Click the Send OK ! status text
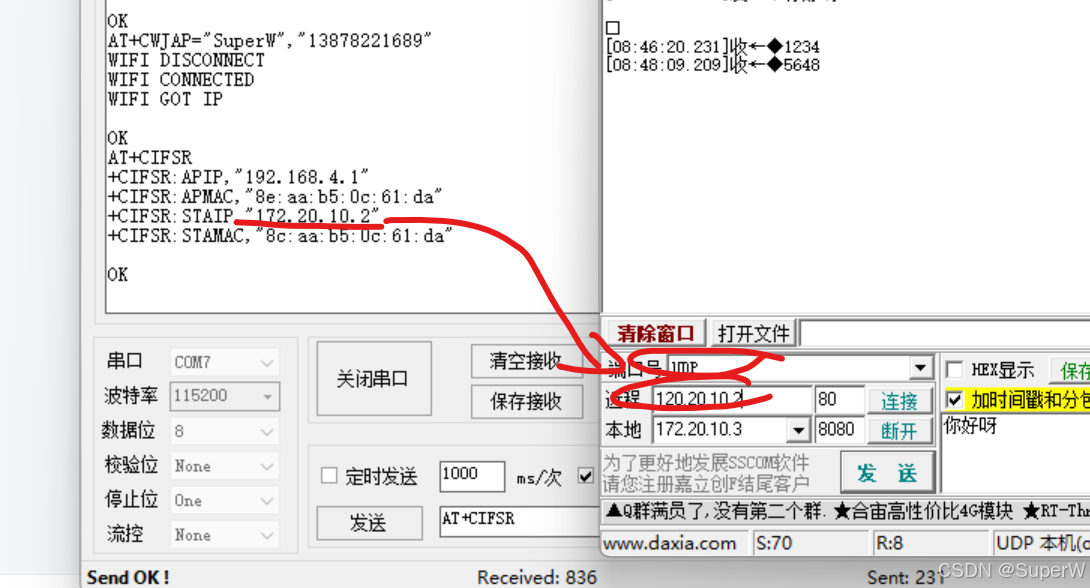The width and height of the screenshot is (1090, 588). 128,577
